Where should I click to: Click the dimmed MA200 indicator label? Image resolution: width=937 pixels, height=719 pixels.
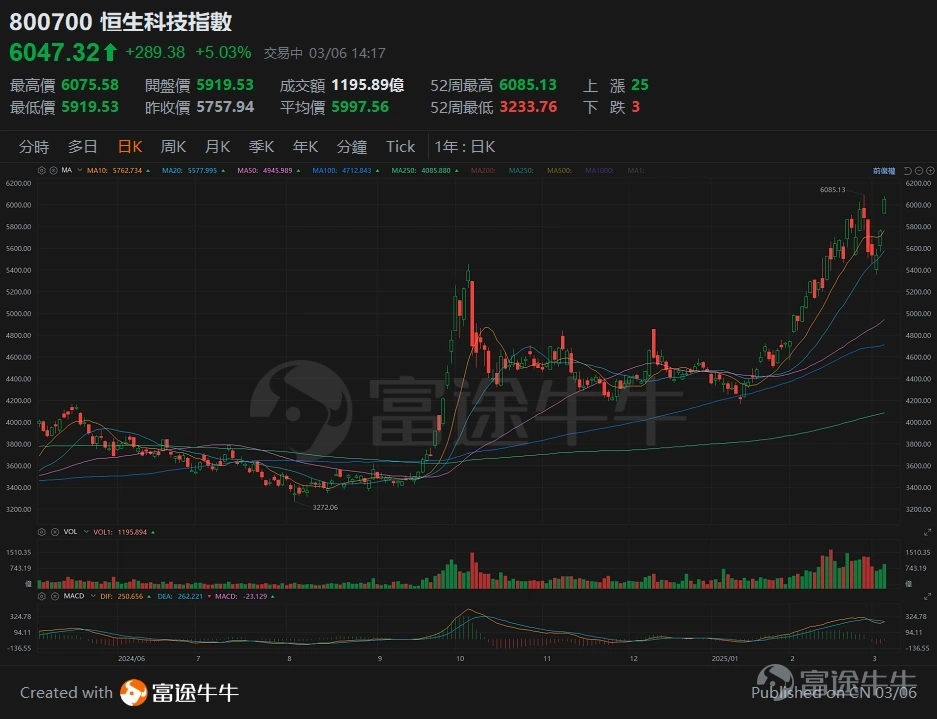point(483,171)
